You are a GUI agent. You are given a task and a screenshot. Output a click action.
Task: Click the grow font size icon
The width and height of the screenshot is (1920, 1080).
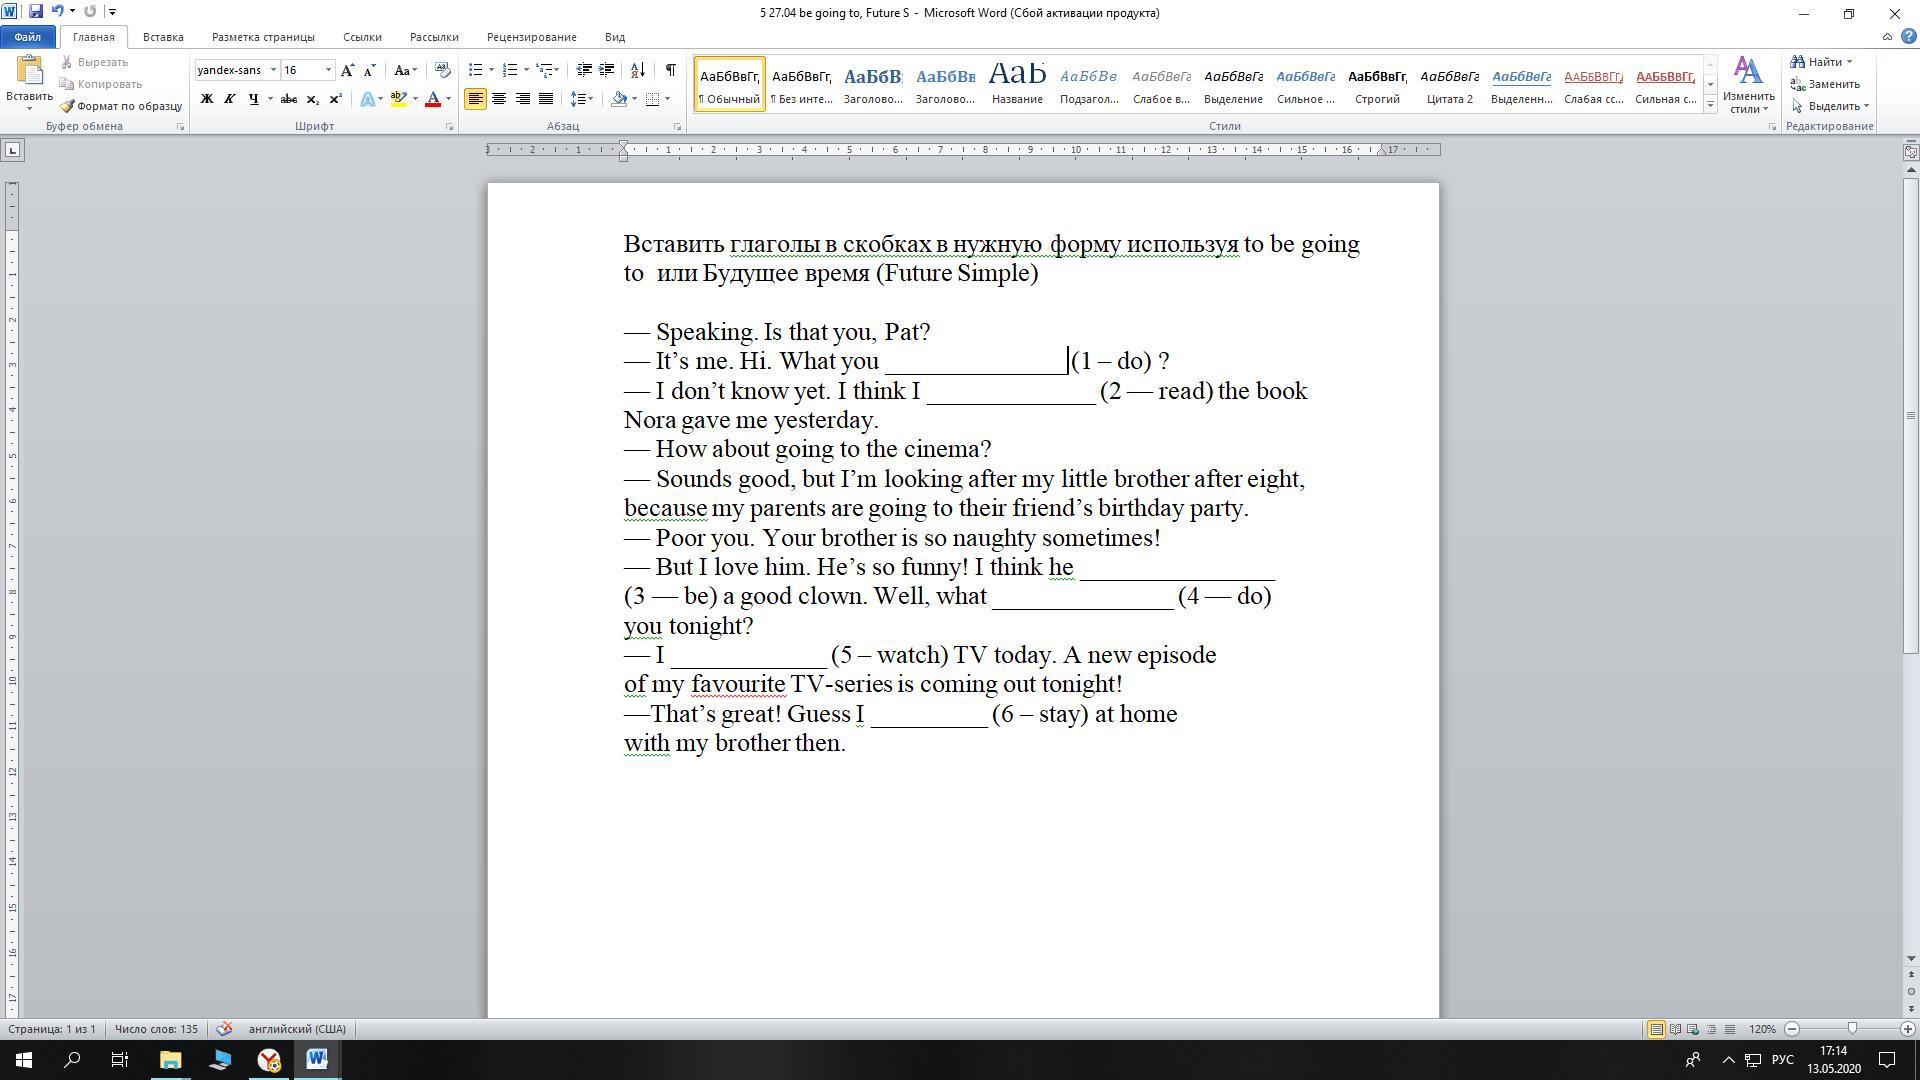coord(347,70)
